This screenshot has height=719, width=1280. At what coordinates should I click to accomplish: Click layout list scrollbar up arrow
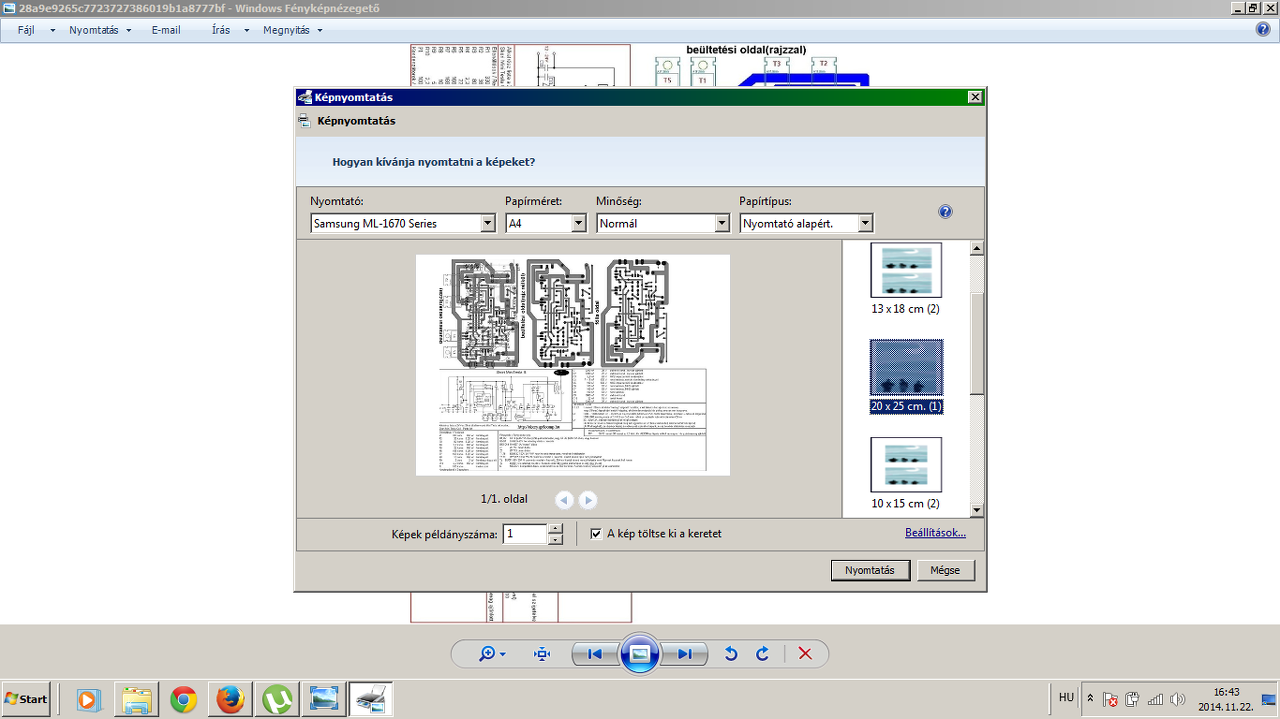pos(977,248)
